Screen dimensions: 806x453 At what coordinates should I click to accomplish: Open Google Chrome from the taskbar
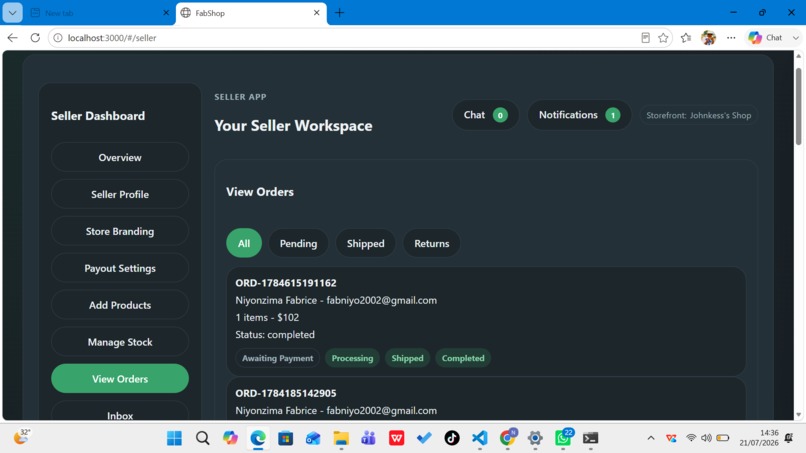507,438
